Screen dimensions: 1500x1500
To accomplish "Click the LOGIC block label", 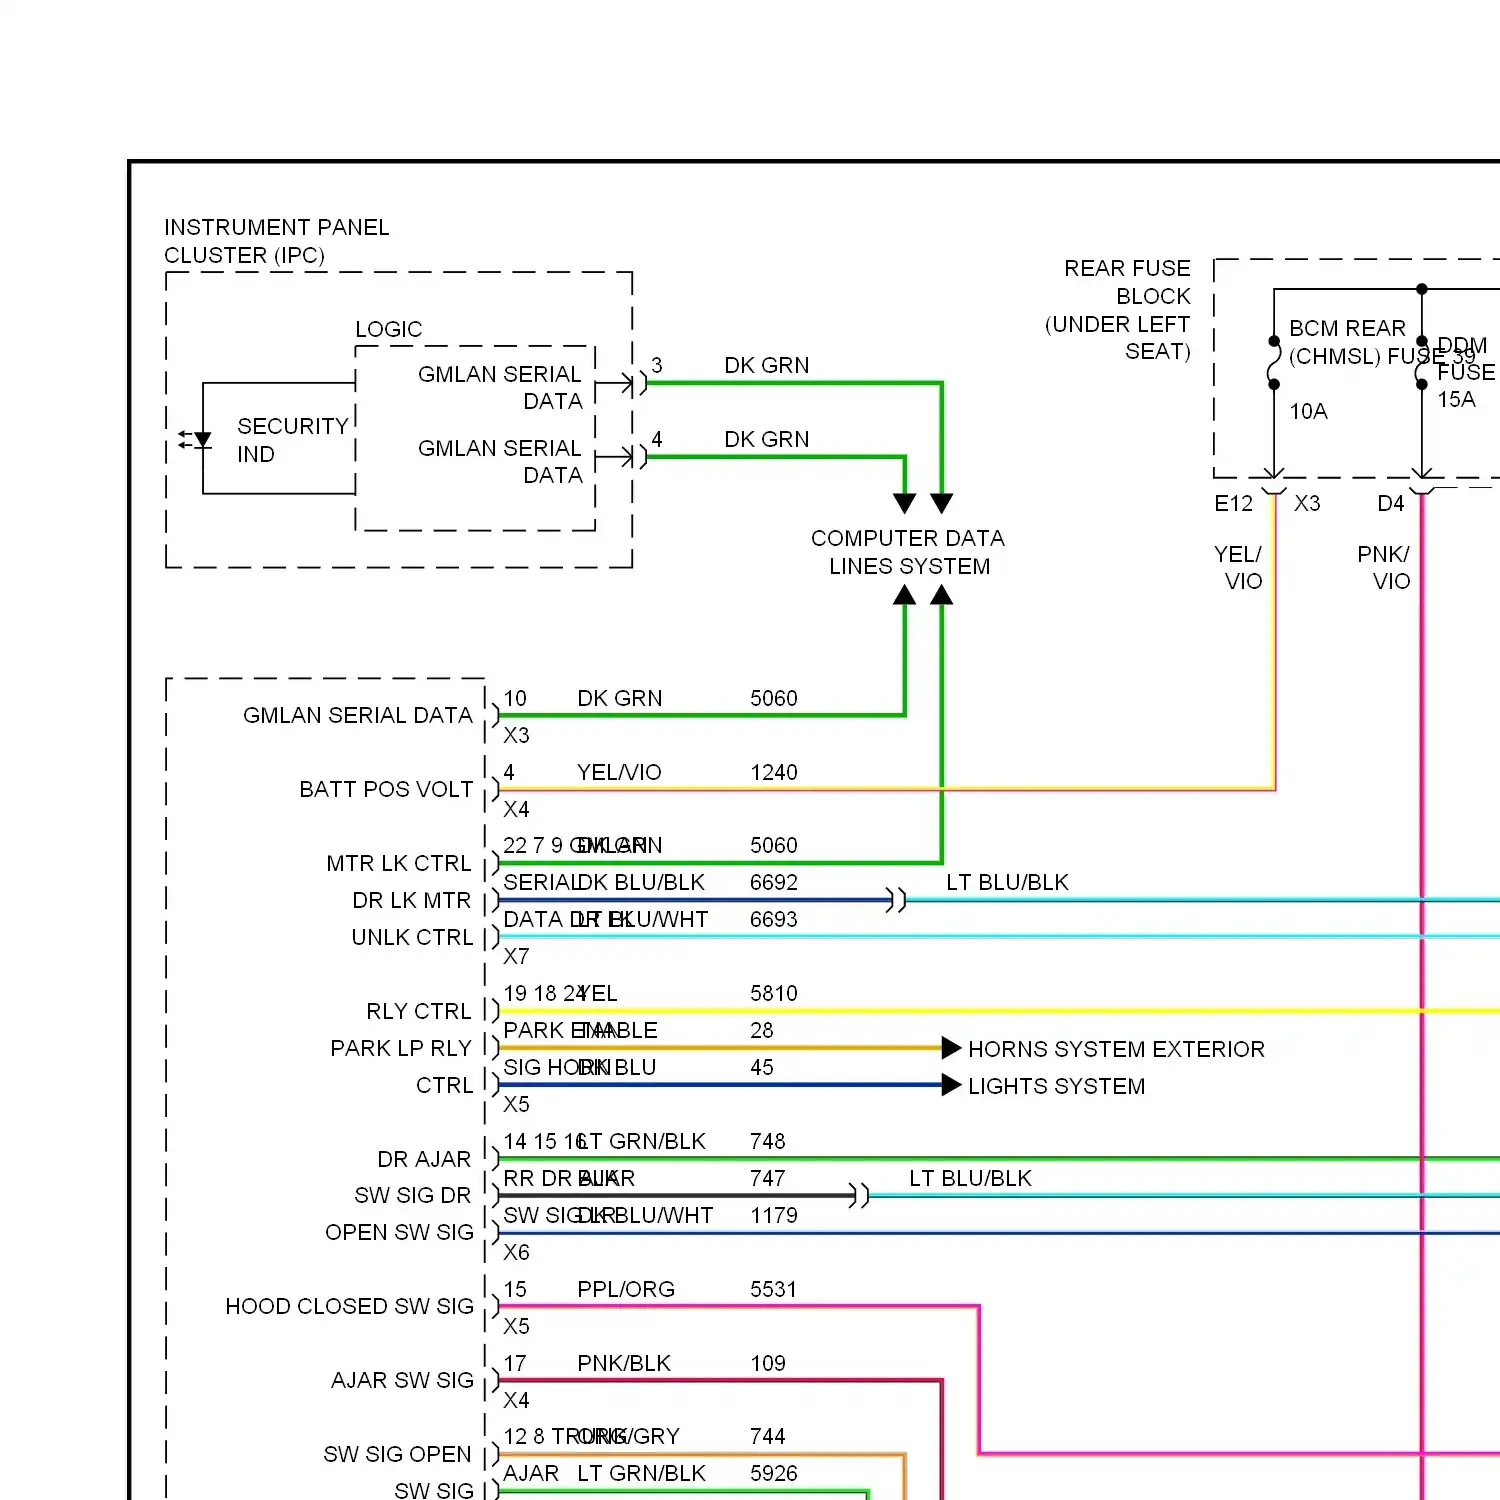I will point(389,329).
